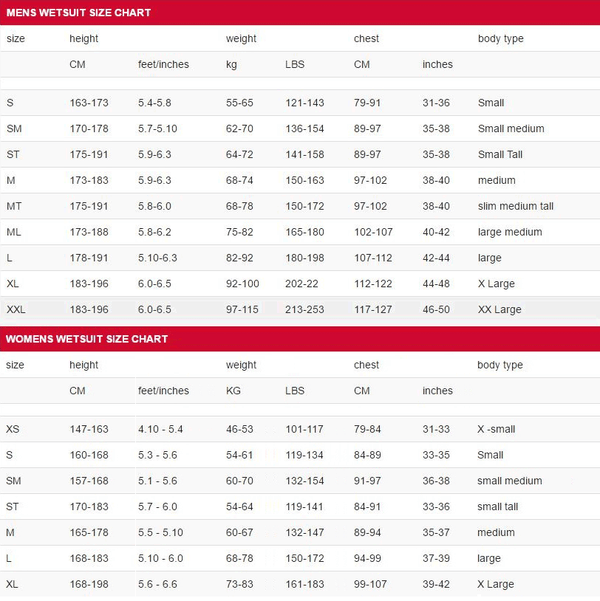
Task: Select womens height value "147-163"
Action: (89, 429)
